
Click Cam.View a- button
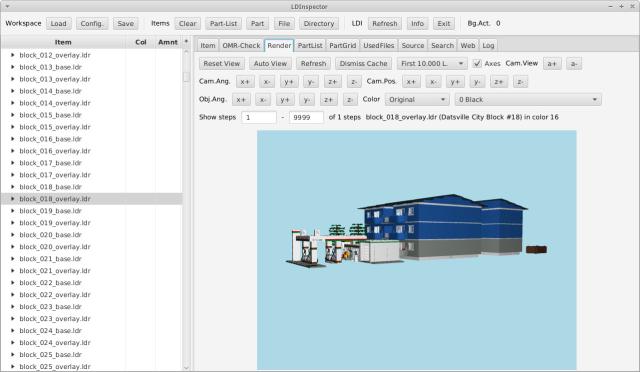click(x=574, y=64)
